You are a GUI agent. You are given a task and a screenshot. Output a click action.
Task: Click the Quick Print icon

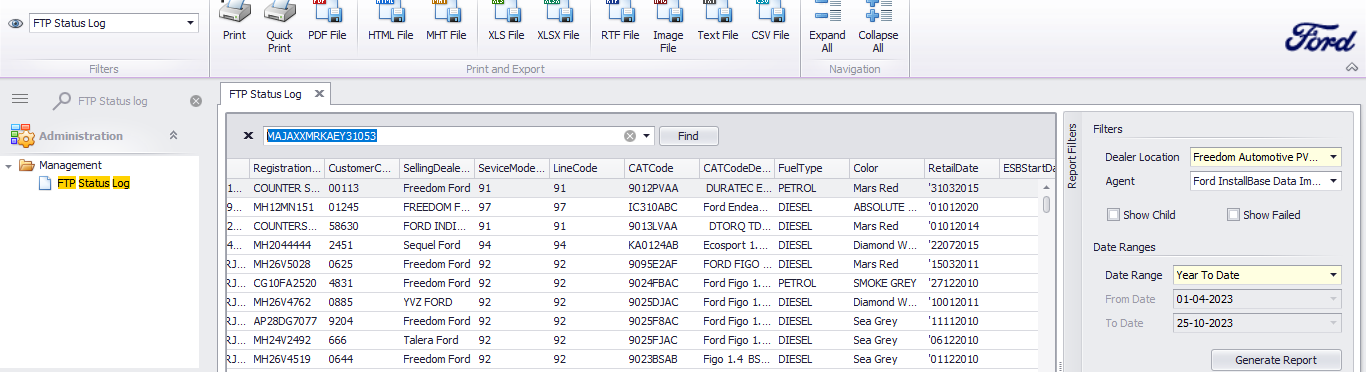point(280,25)
